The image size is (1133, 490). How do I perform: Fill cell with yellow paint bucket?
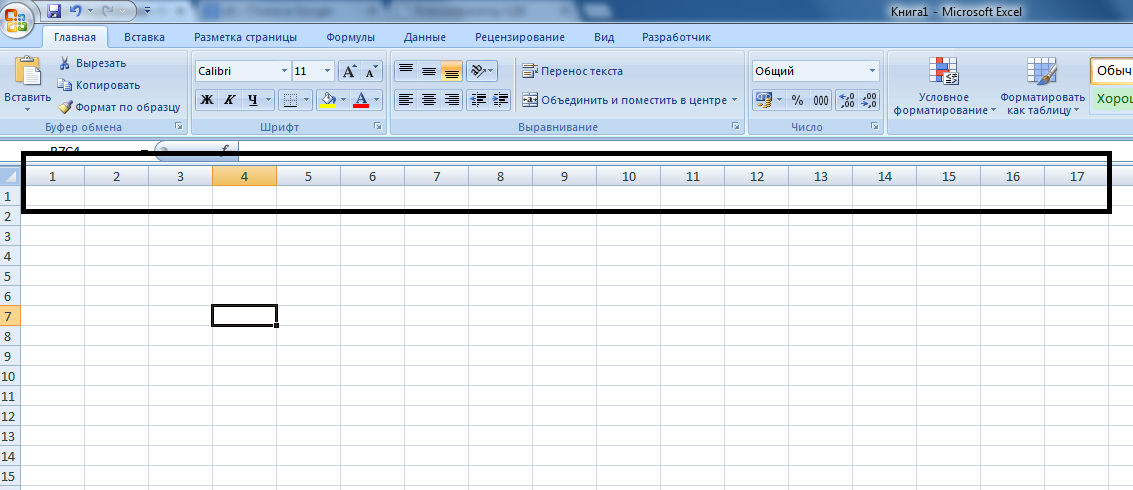coord(327,100)
